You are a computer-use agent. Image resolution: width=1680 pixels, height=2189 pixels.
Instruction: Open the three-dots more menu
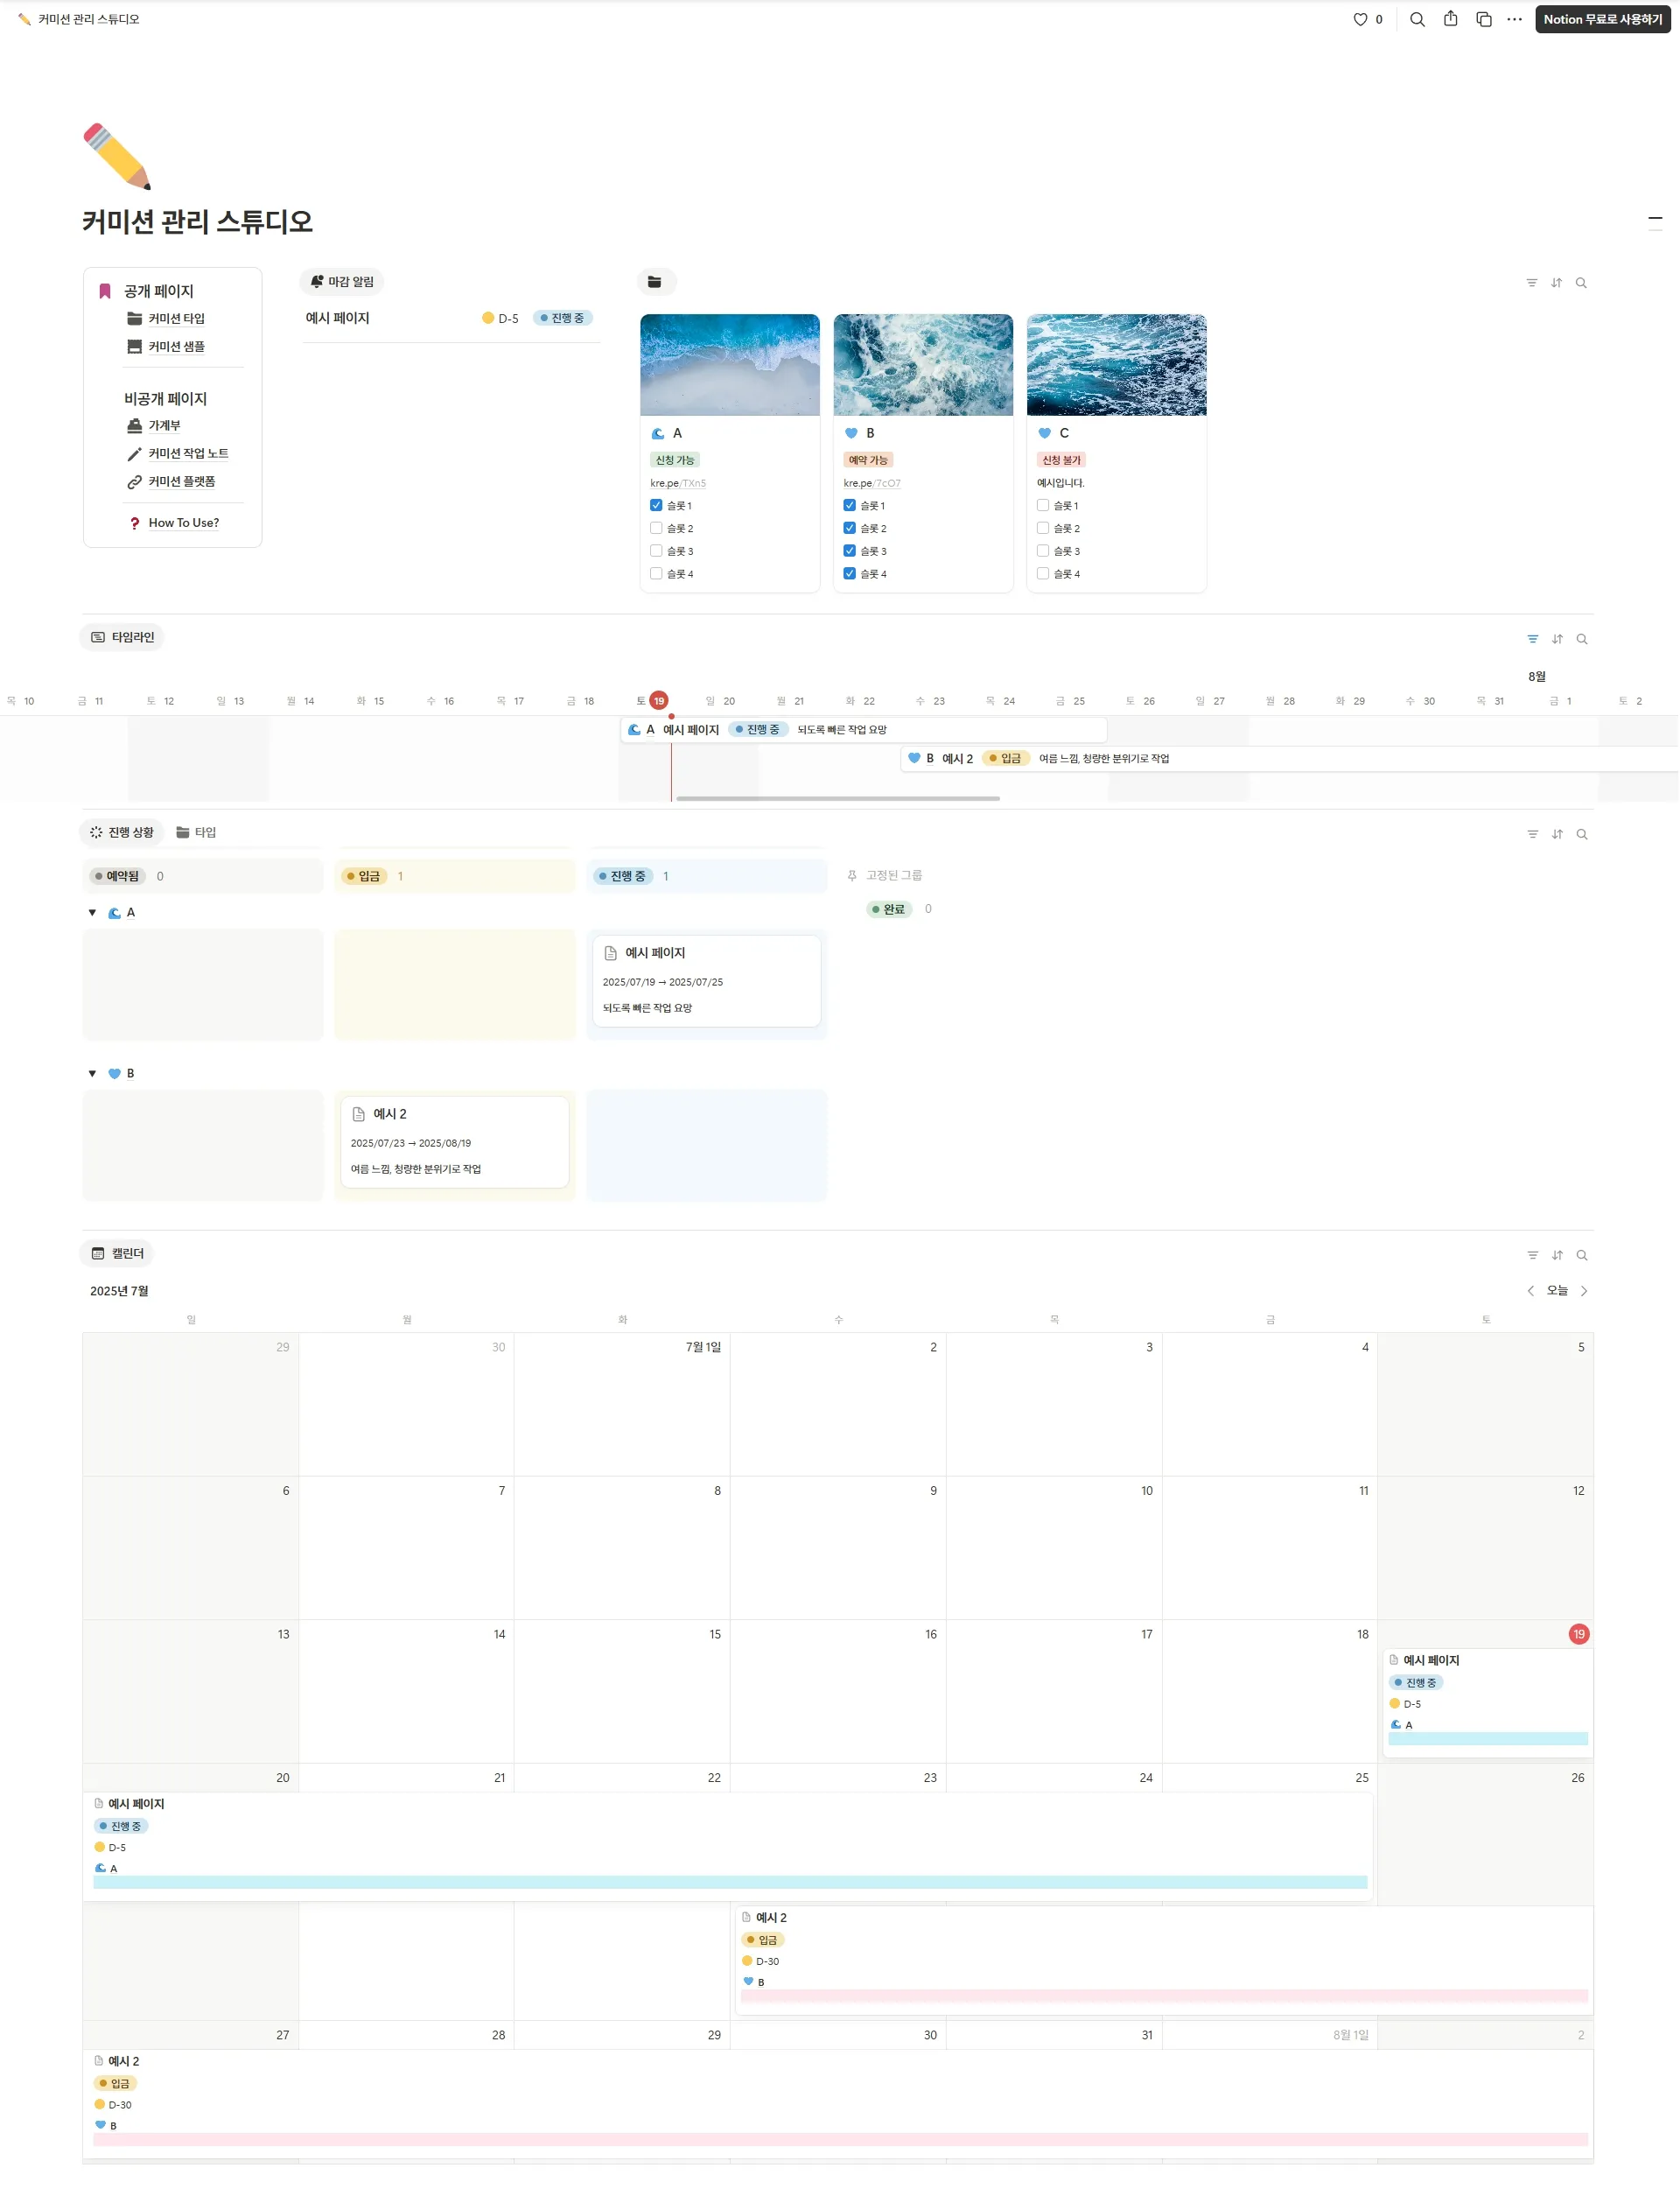click(x=1514, y=19)
